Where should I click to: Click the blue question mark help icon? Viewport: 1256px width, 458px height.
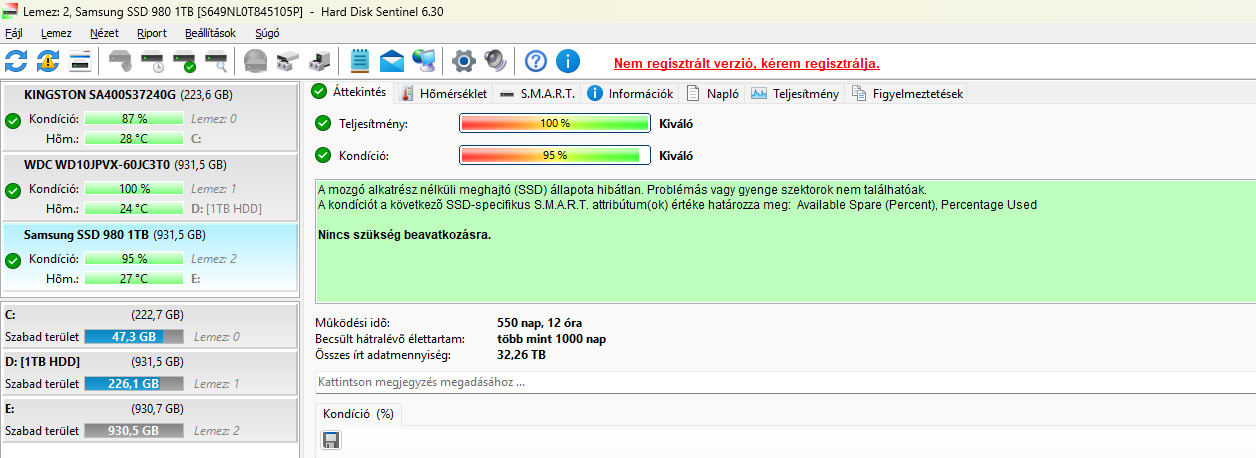(x=536, y=61)
